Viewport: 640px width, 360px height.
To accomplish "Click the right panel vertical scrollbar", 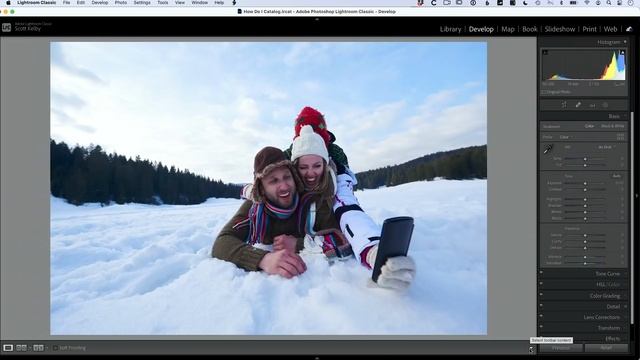I will coord(631,218).
